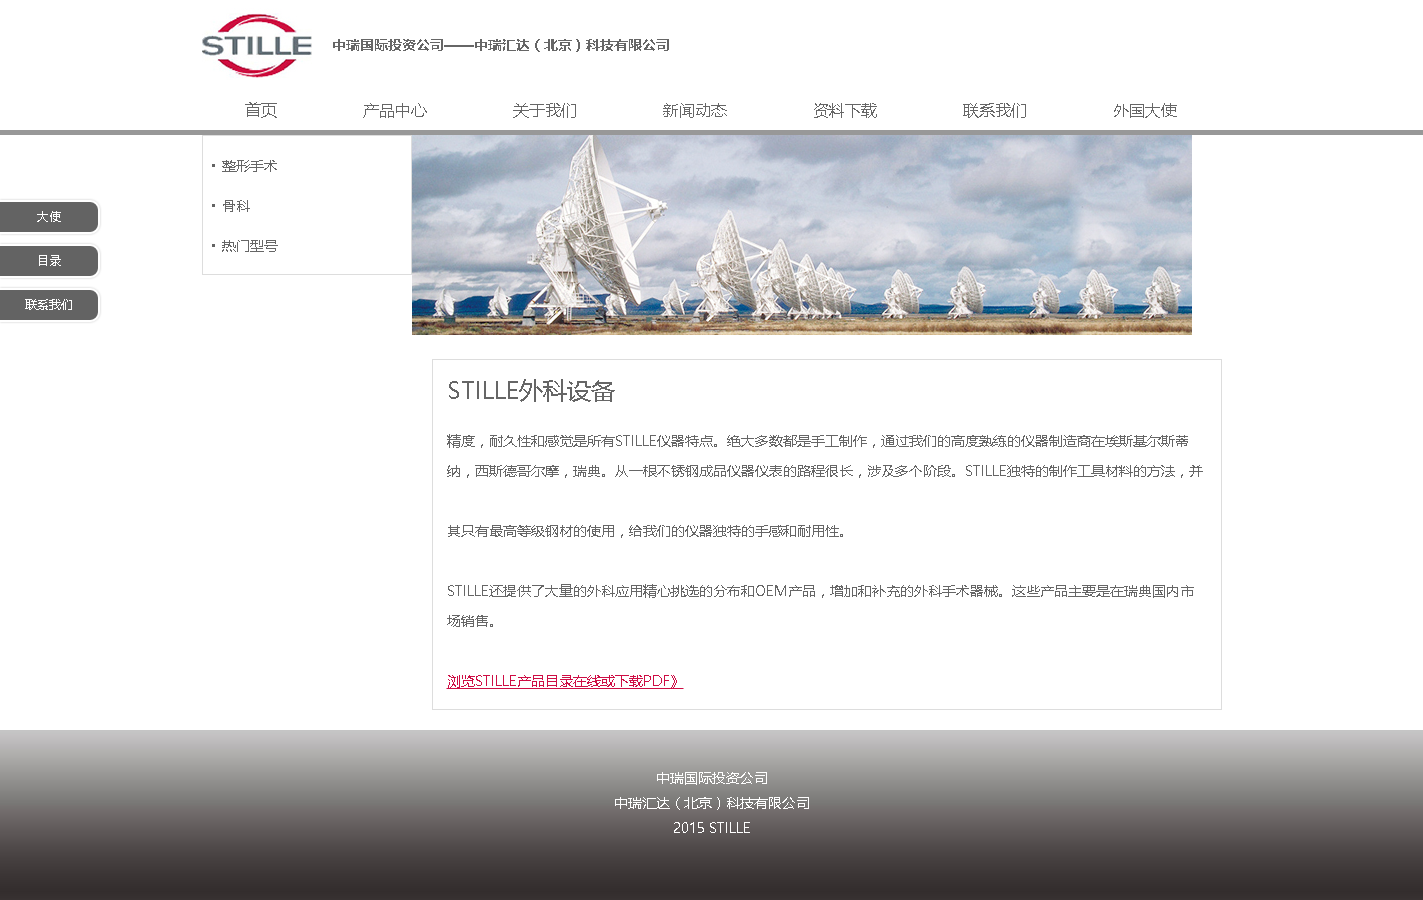Navigate to the 联系我们 menu item
This screenshot has width=1423, height=900.
(993, 110)
